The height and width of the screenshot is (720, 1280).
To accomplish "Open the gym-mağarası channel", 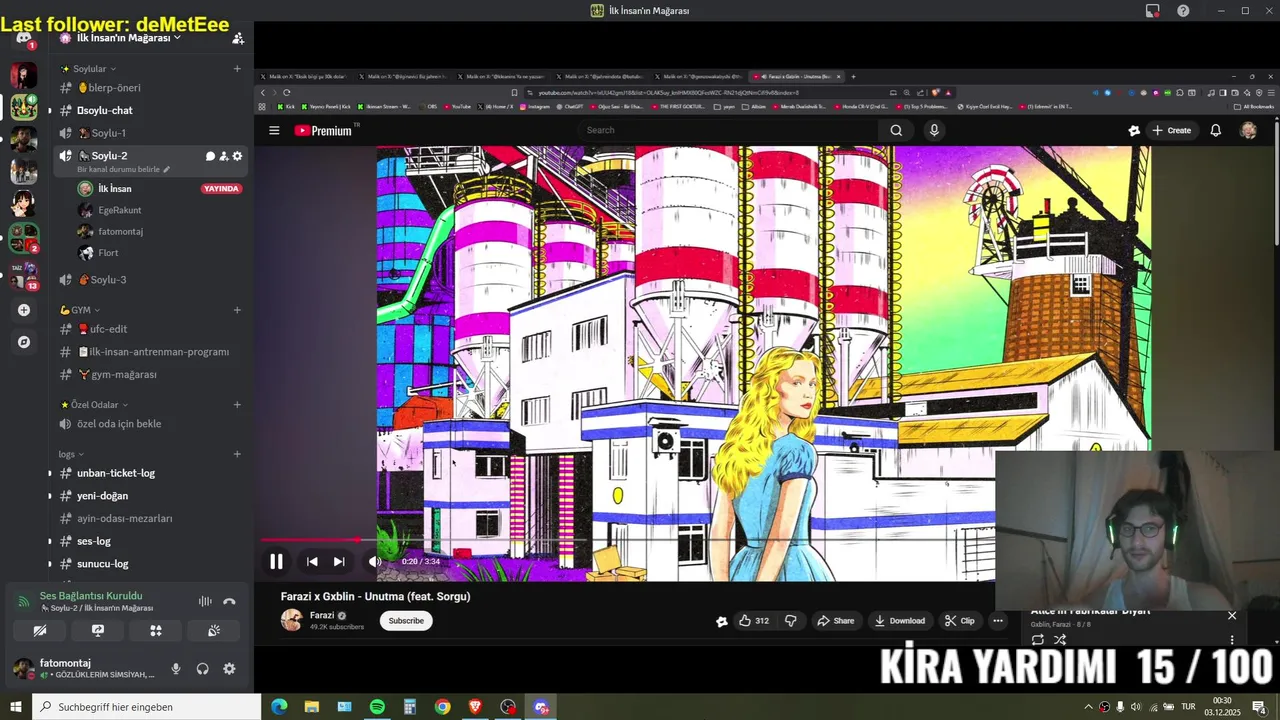I will coord(150,374).
